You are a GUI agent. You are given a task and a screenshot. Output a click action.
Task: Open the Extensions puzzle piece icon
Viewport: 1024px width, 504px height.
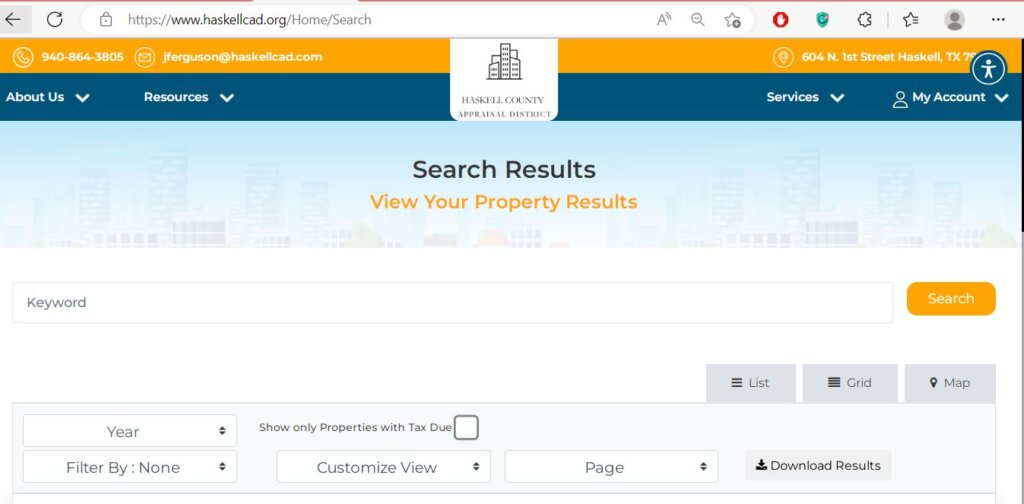coord(865,20)
